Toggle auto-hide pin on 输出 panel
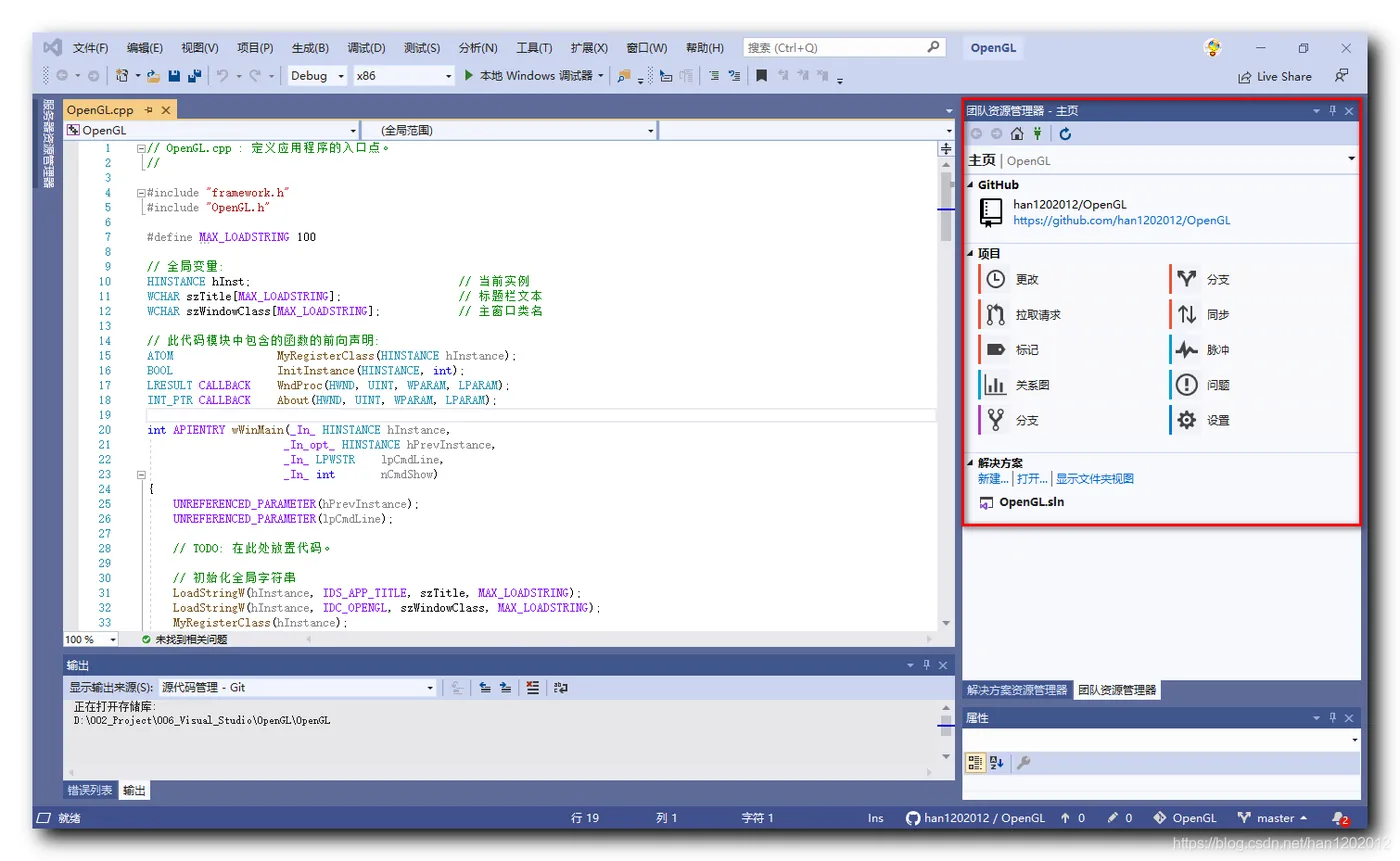The image size is (1400, 861). pyautogui.click(x=926, y=665)
